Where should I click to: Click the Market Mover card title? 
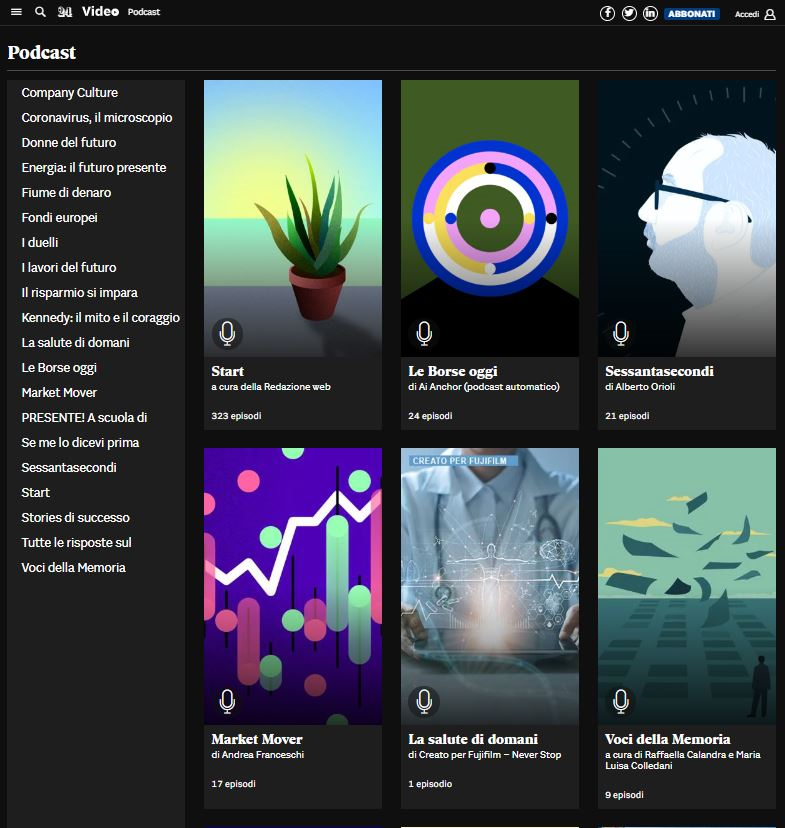257,739
